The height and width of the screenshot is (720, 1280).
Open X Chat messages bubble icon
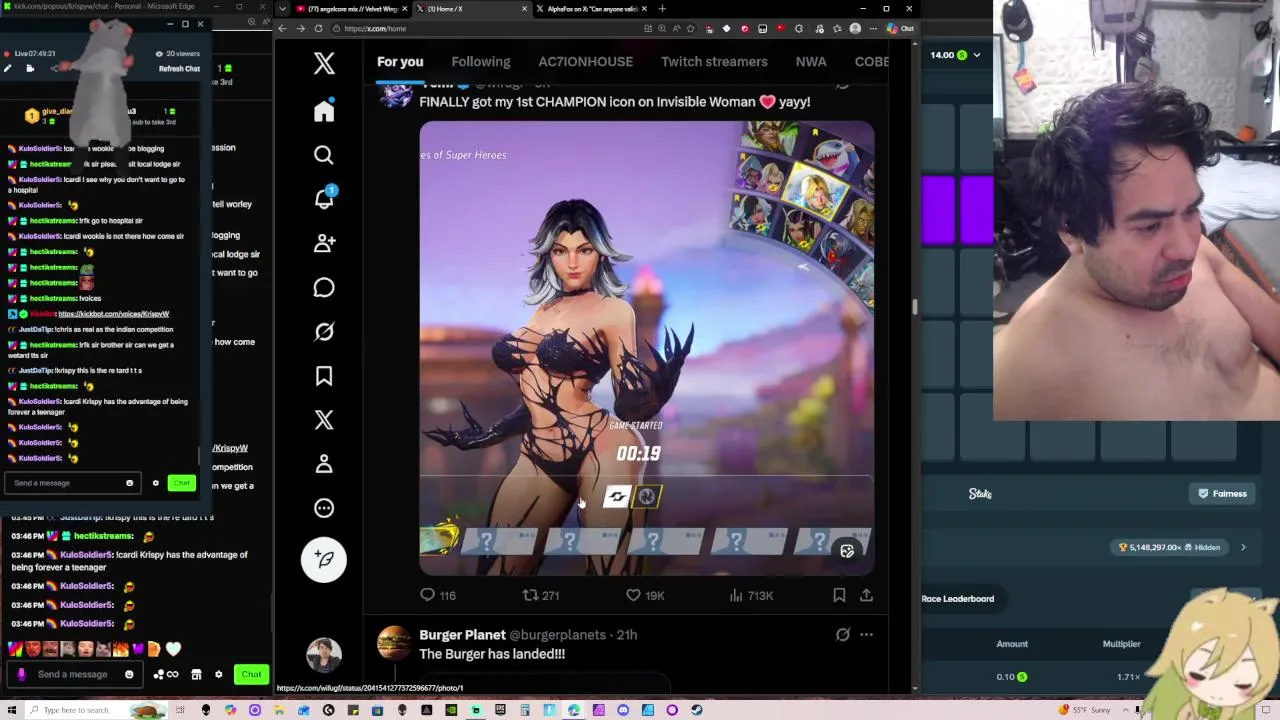[x=324, y=288]
